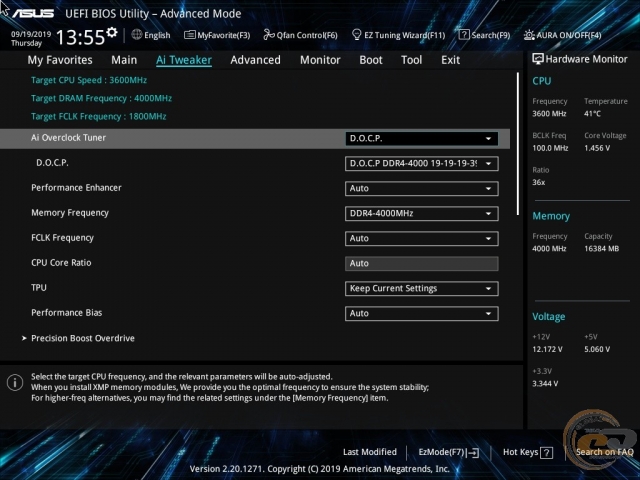Click the 13:55 clock display
This screenshot has height=480, width=640.
(80, 37)
